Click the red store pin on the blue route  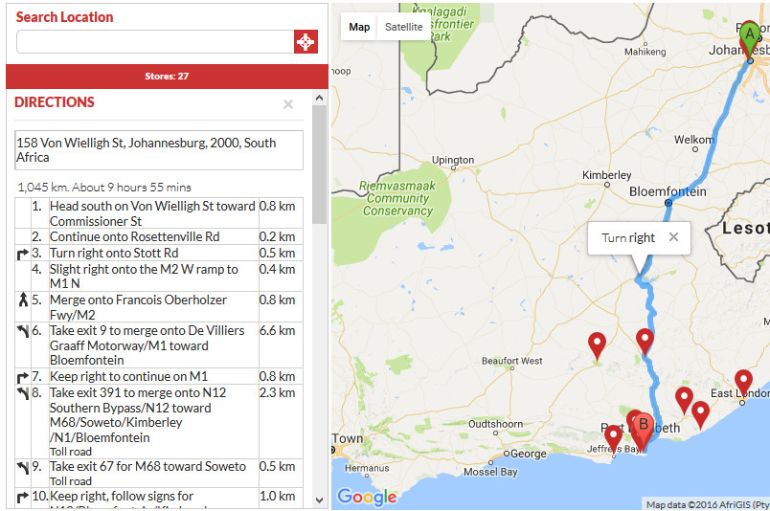pos(645,342)
